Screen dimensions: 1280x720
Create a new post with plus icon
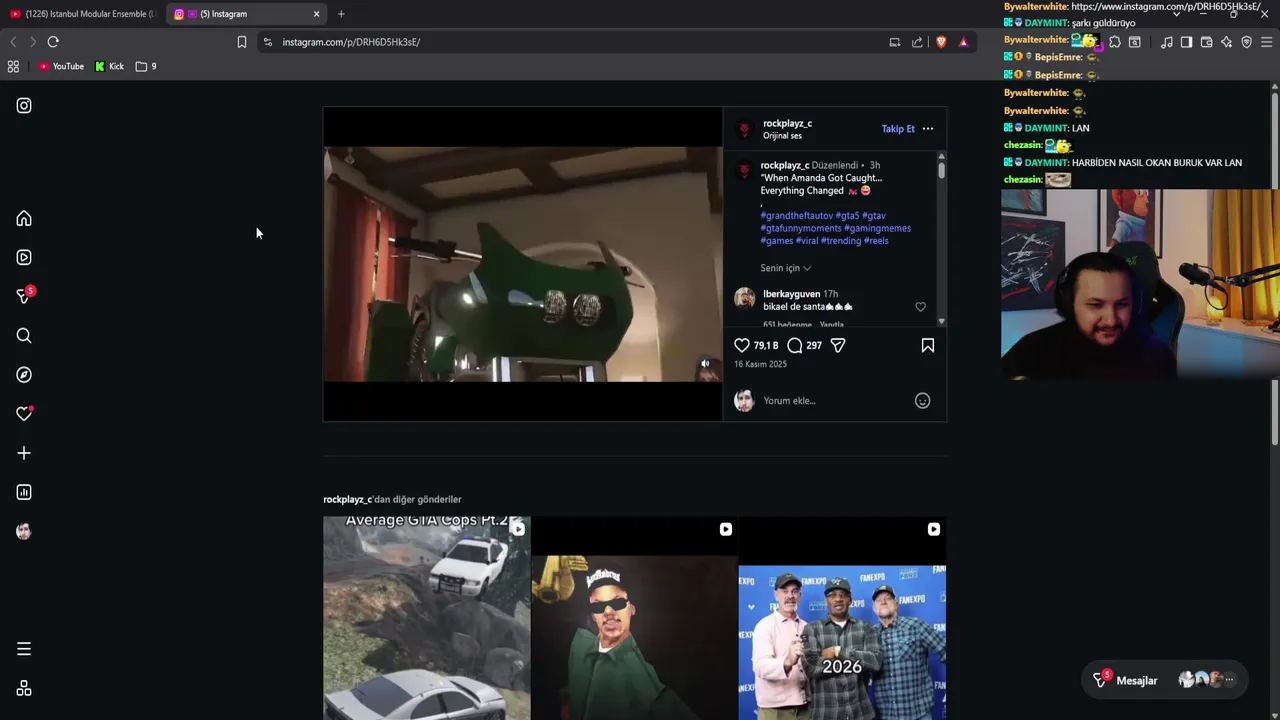(24, 453)
